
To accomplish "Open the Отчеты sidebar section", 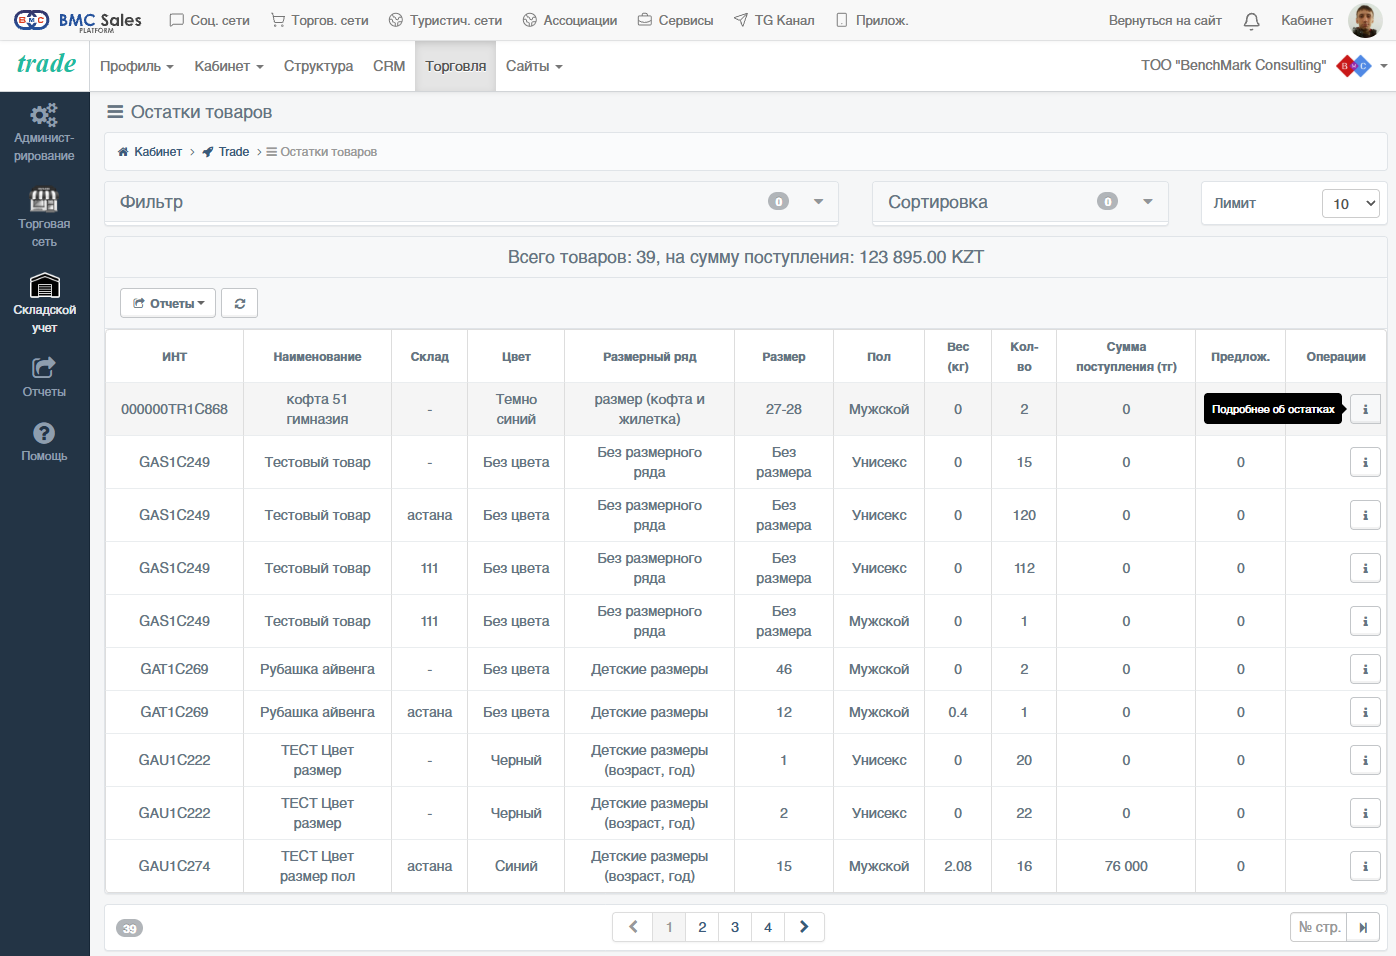I will [x=44, y=377].
